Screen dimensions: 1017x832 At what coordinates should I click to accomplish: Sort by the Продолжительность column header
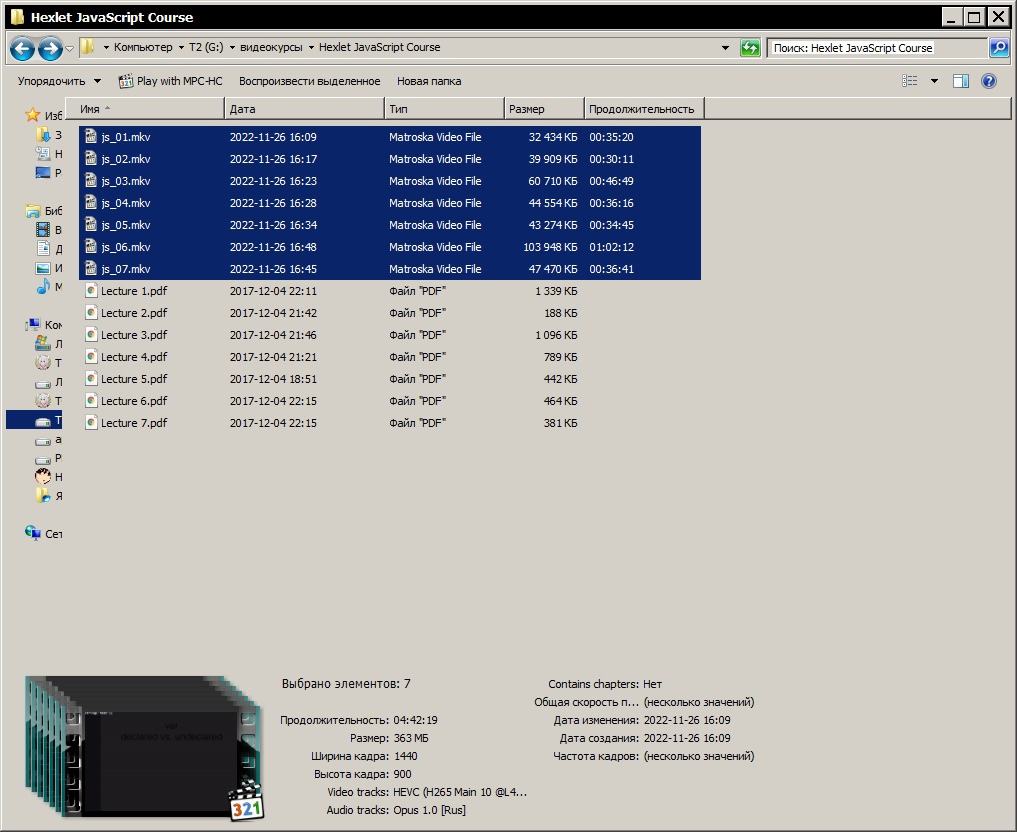[644, 109]
